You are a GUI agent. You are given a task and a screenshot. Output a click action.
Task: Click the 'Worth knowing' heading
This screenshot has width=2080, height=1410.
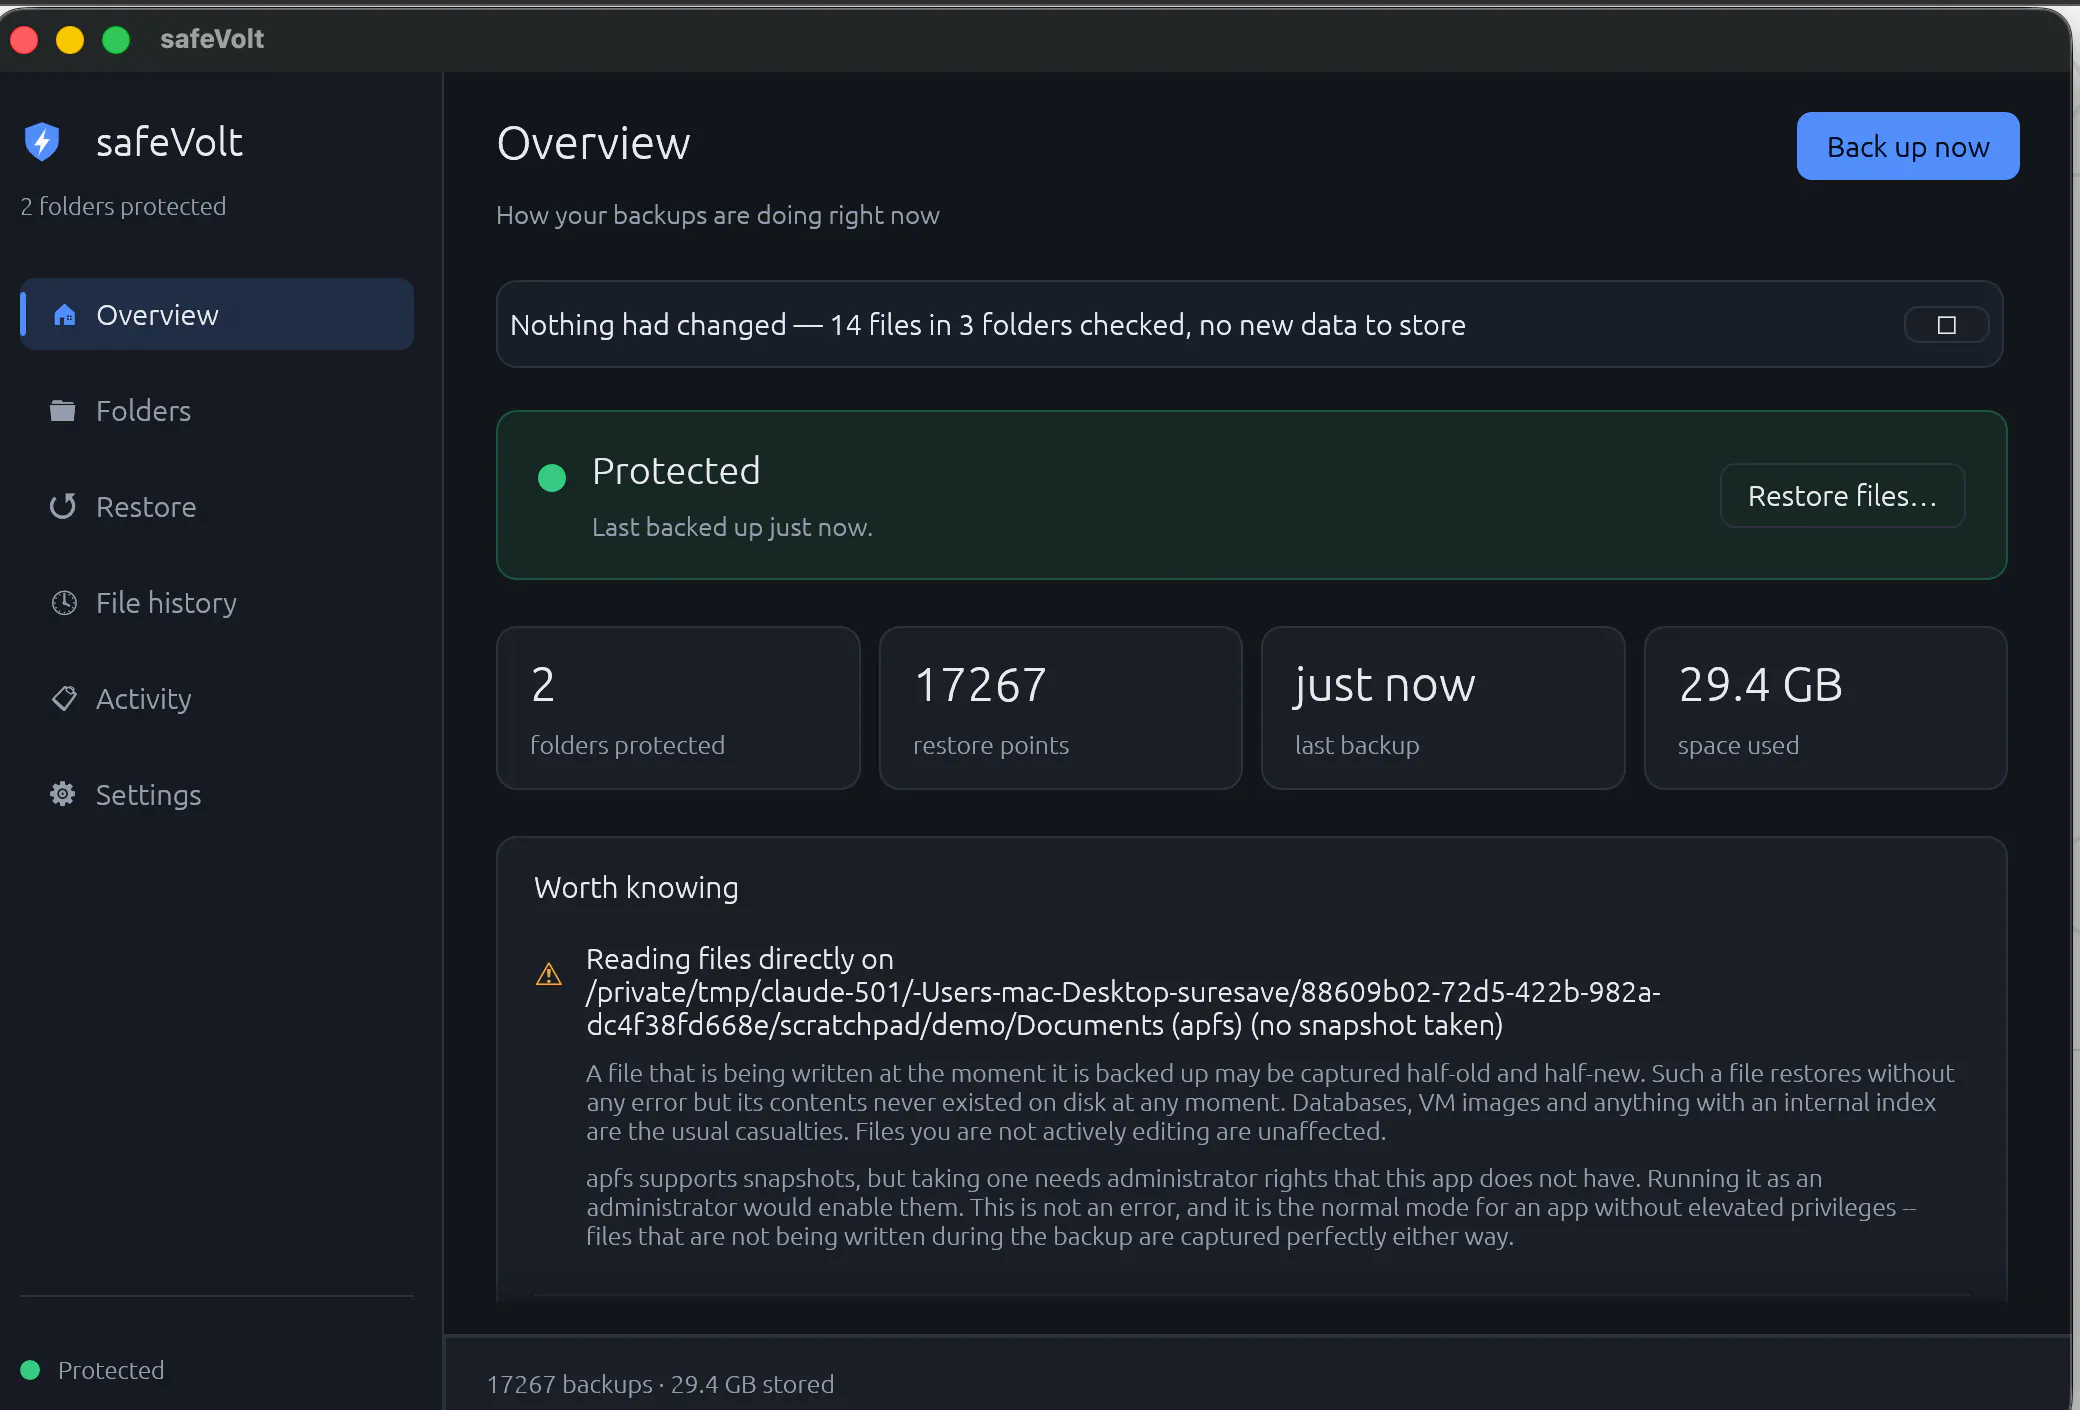point(636,888)
